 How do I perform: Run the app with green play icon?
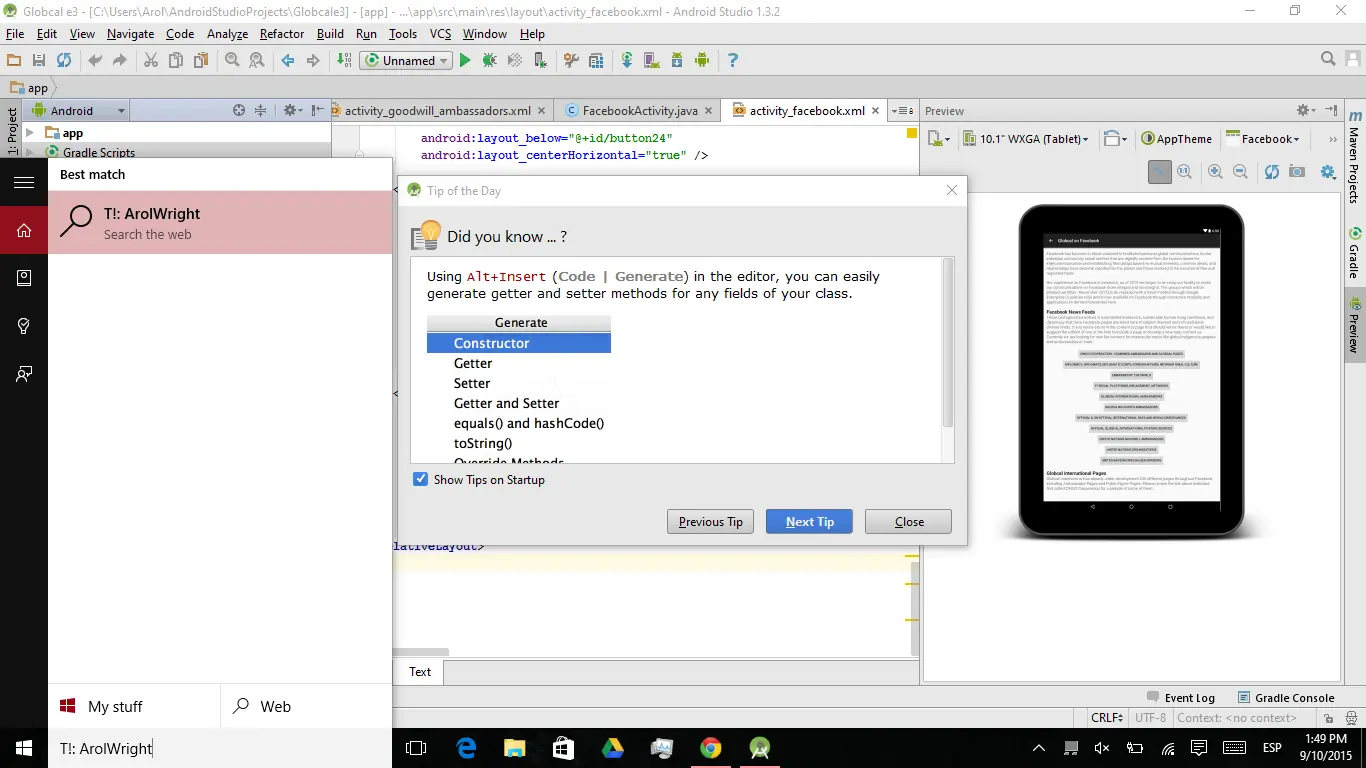[465, 61]
